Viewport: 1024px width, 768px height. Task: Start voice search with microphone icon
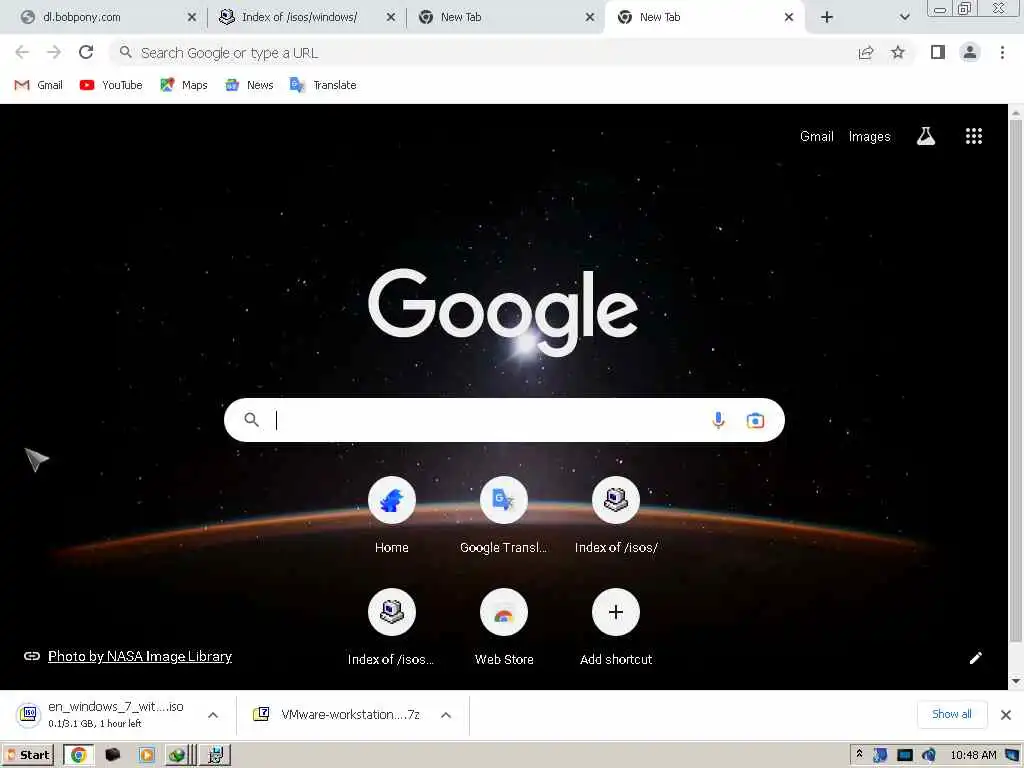pyautogui.click(x=718, y=420)
